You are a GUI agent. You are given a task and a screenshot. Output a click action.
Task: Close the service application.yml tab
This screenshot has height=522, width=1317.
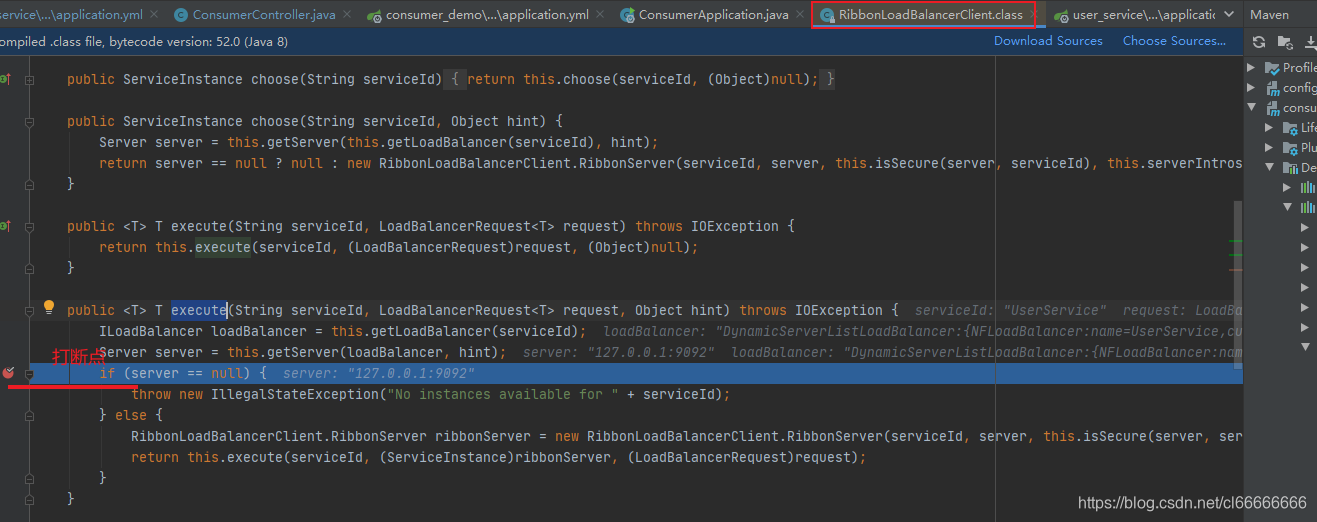(x=155, y=15)
